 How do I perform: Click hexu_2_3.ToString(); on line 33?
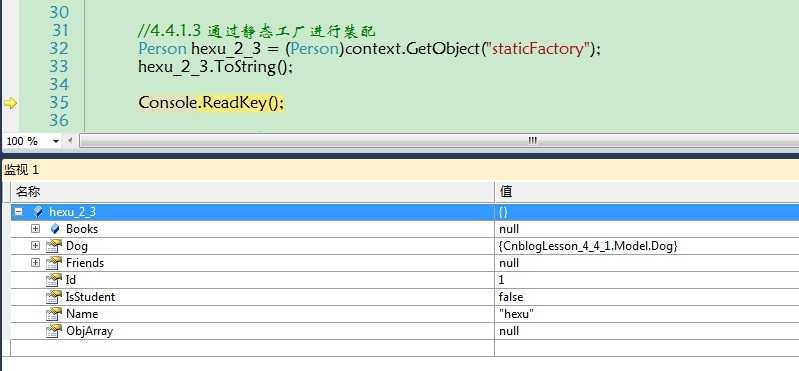(x=216, y=67)
